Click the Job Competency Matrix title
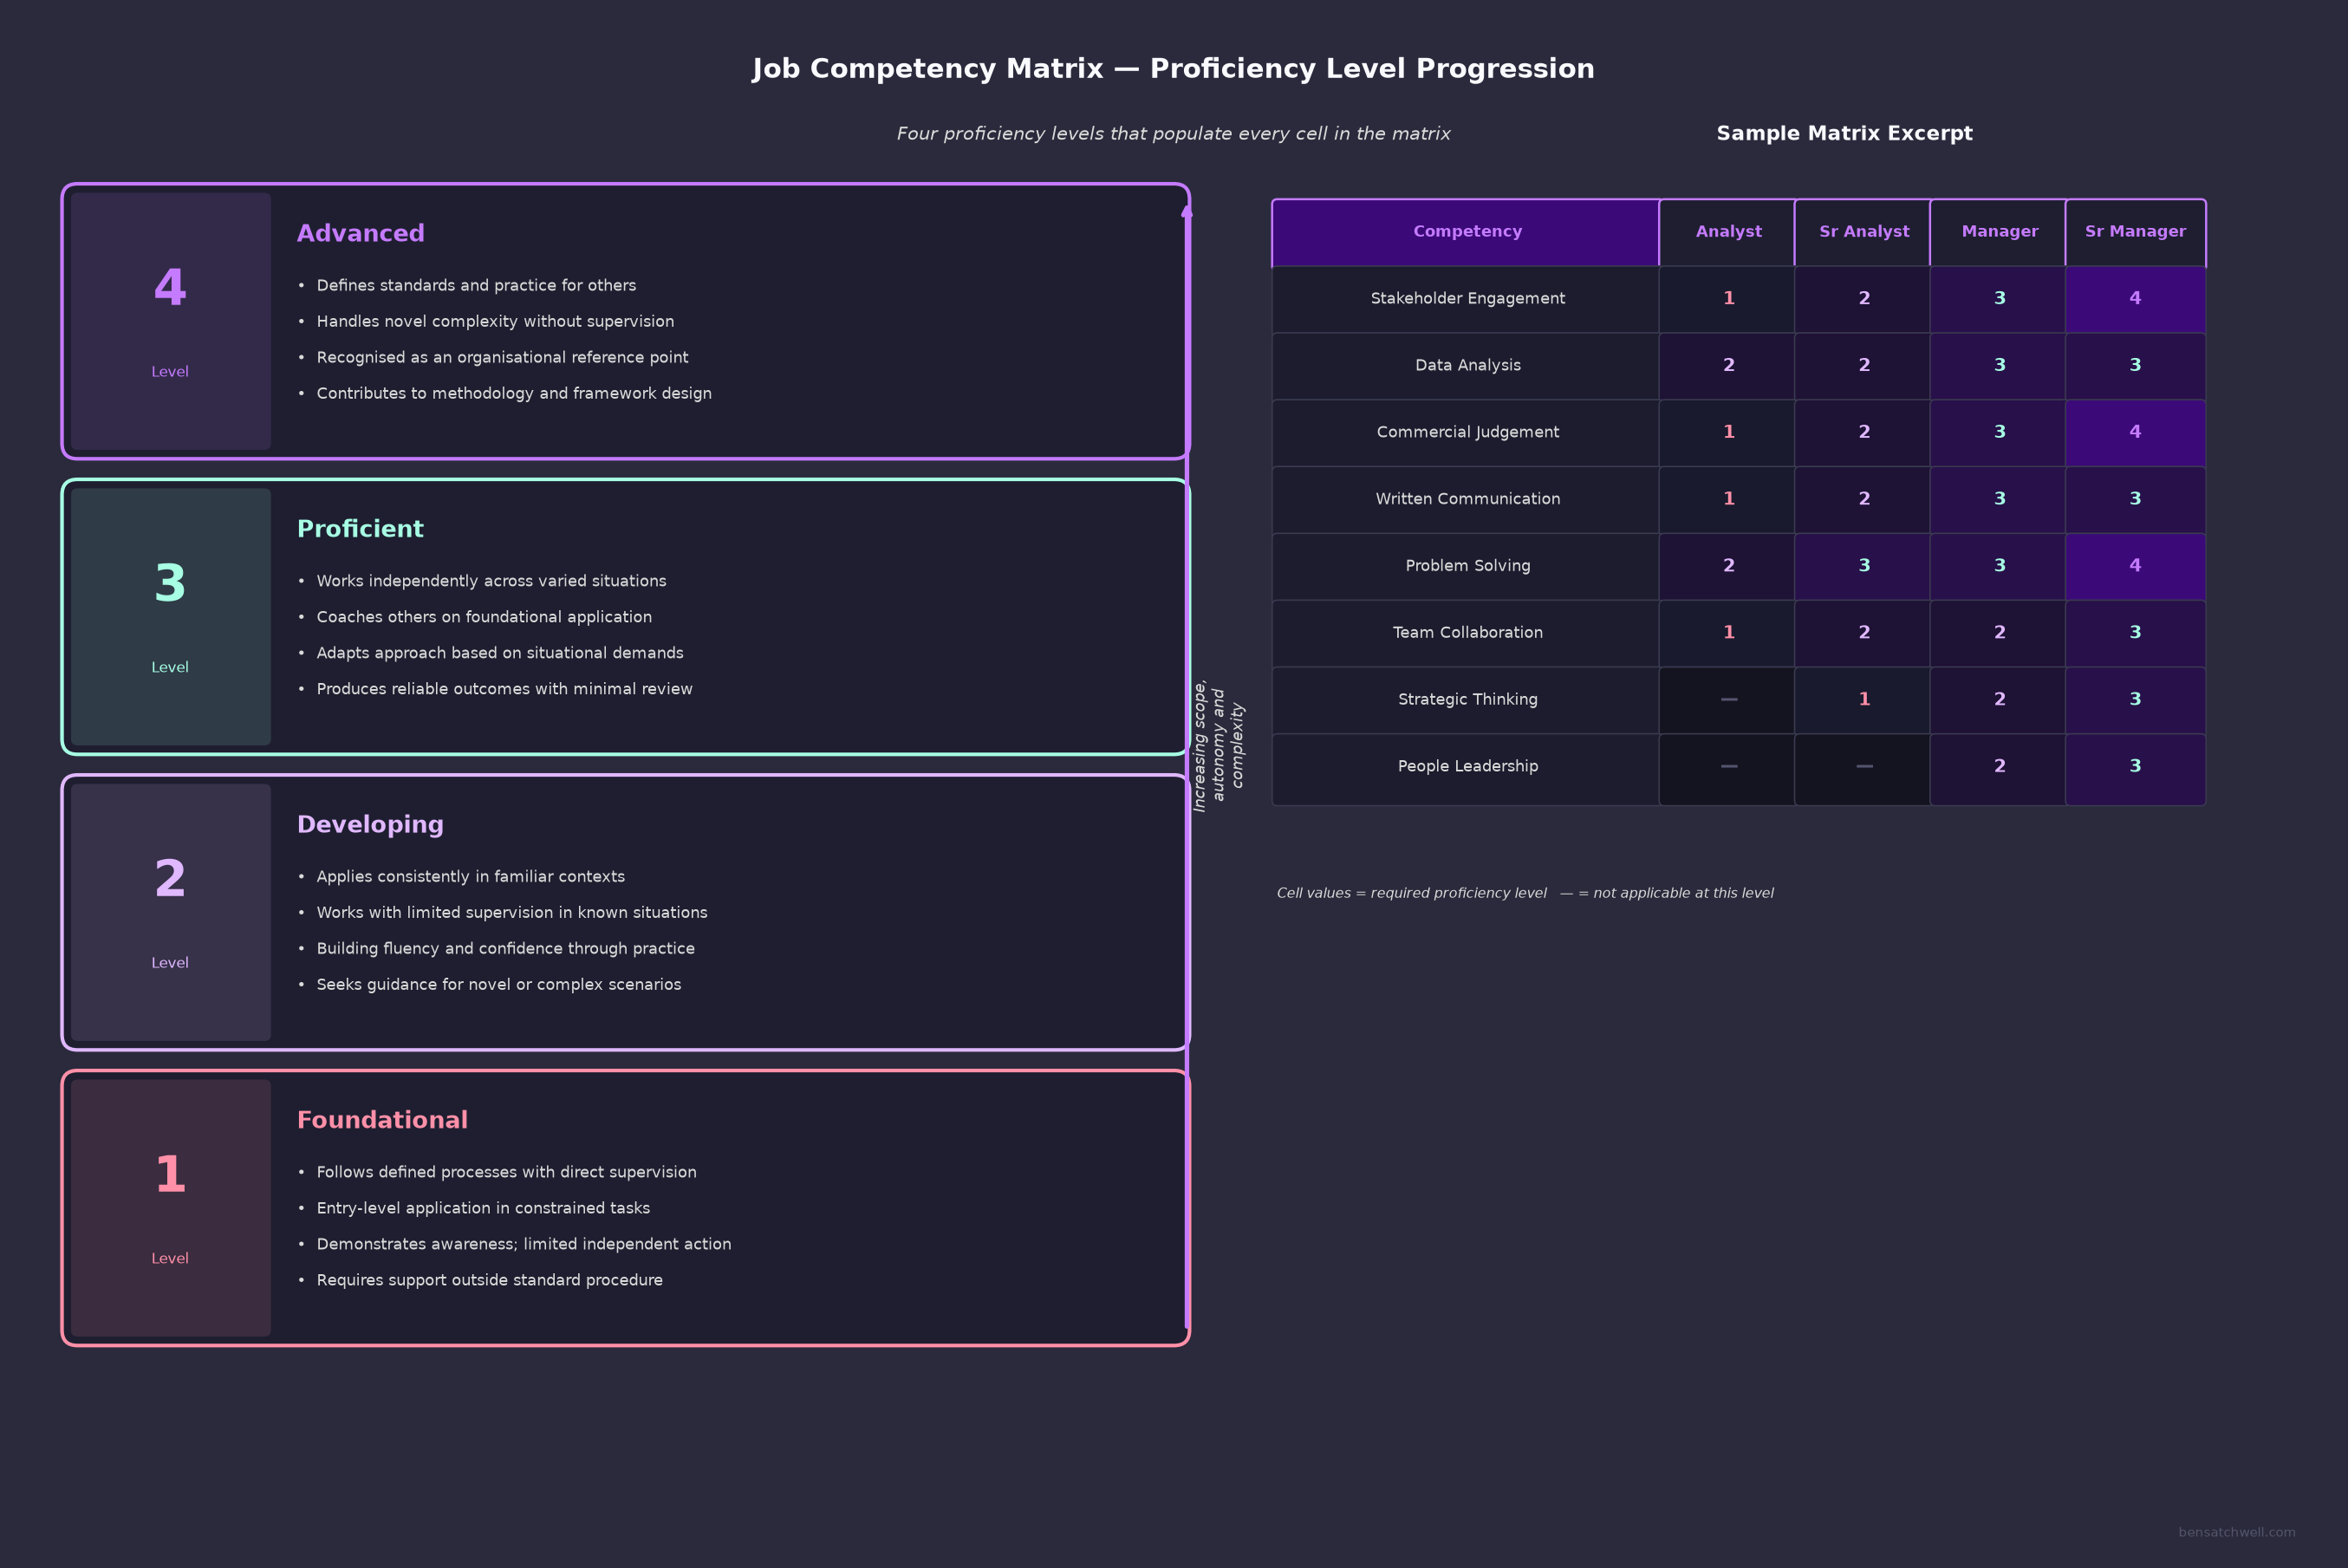2348x1568 pixels. 1173,69
